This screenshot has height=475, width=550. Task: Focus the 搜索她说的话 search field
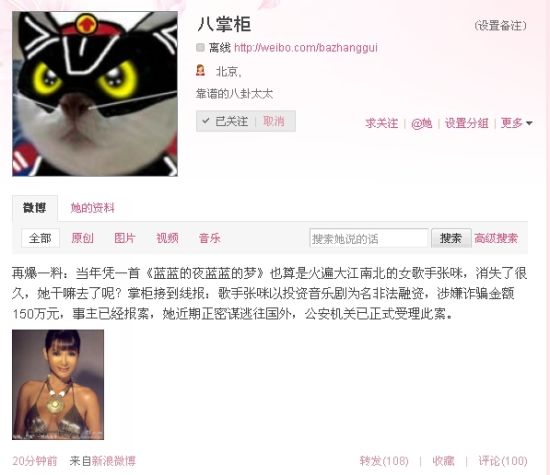369,238
